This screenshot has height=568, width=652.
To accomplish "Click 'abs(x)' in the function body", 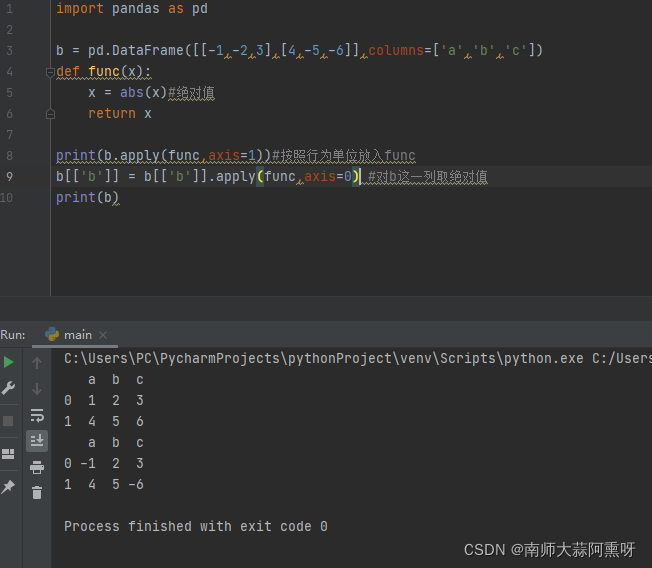I will [143, 92].
